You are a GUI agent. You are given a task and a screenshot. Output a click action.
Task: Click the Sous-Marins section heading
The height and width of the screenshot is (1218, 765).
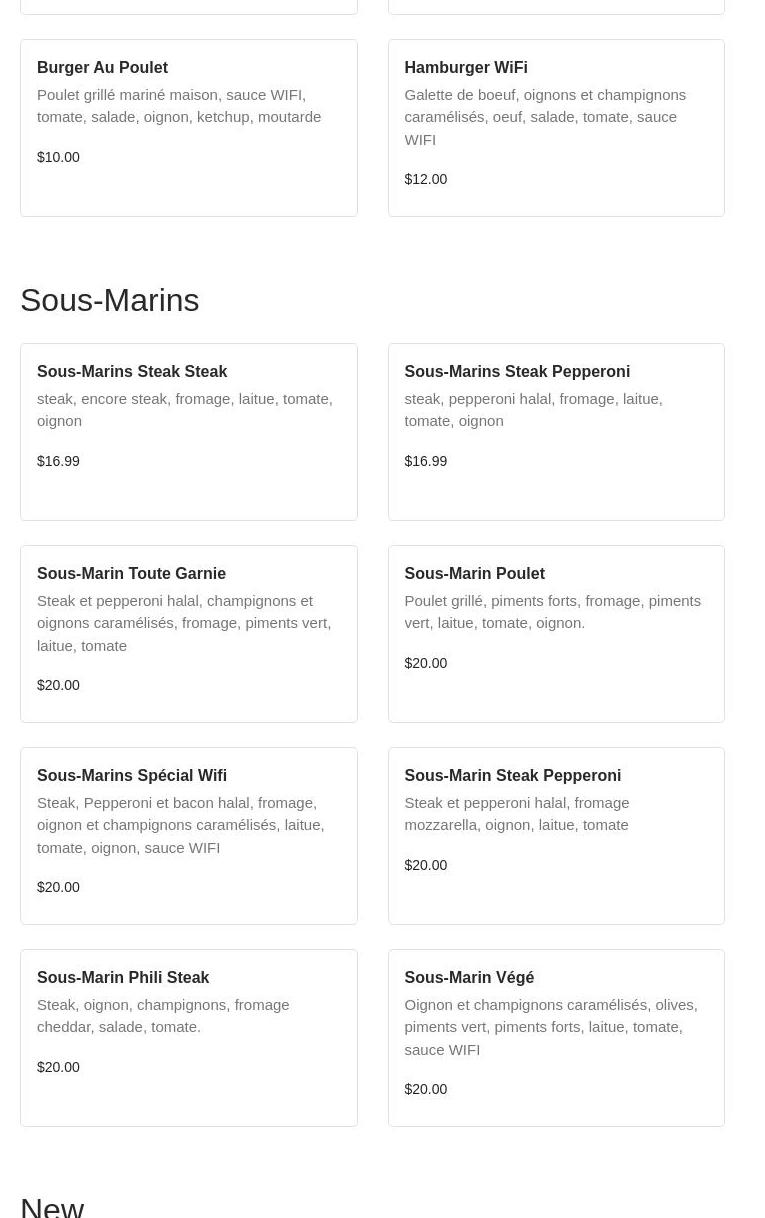pyautogui.click(x=110, y=300)
